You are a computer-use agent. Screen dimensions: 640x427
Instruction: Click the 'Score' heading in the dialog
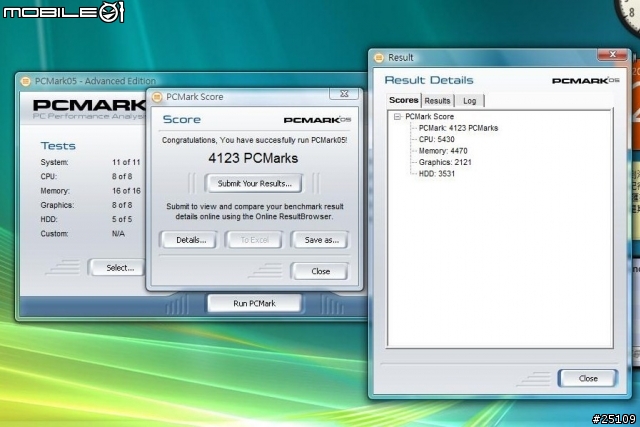pos(182,119)
